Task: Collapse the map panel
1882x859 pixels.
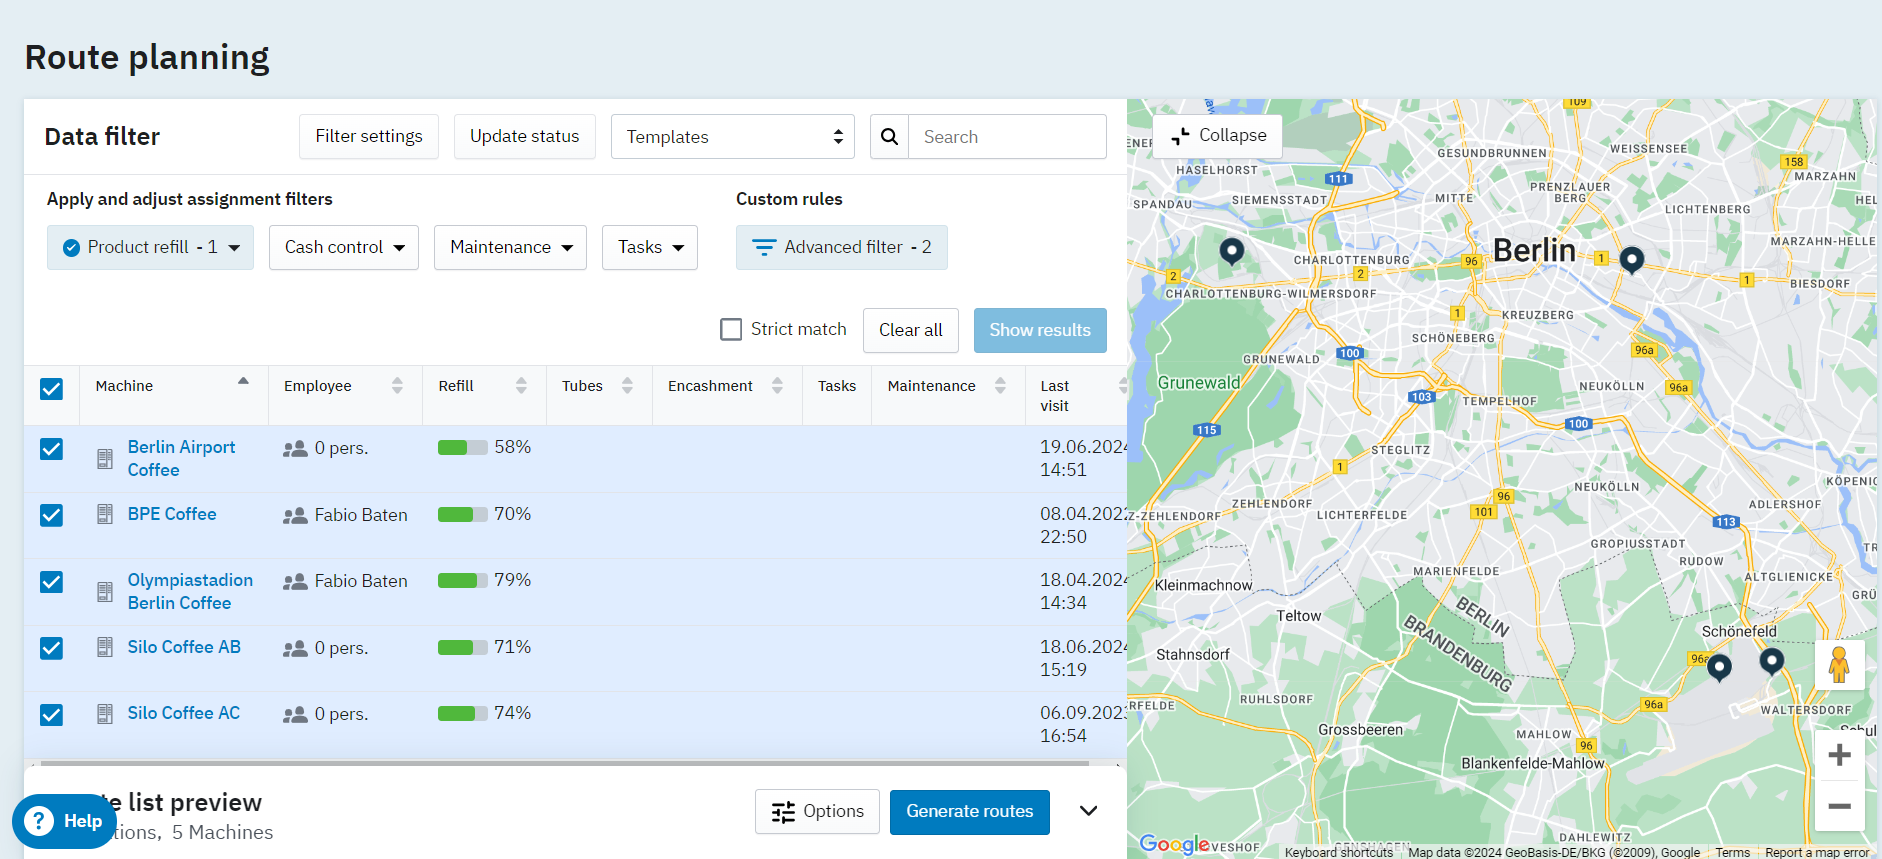Action: pyautogui.click(x=1218, y=135)
